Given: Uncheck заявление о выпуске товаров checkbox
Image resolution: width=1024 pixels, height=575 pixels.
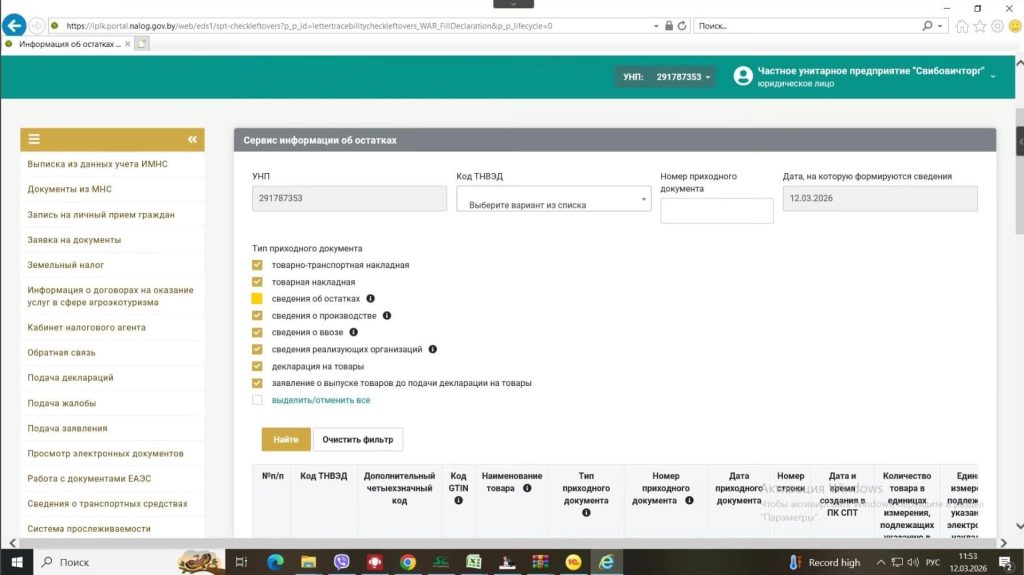Looking at the screenshot, I should tap(257, 383).
